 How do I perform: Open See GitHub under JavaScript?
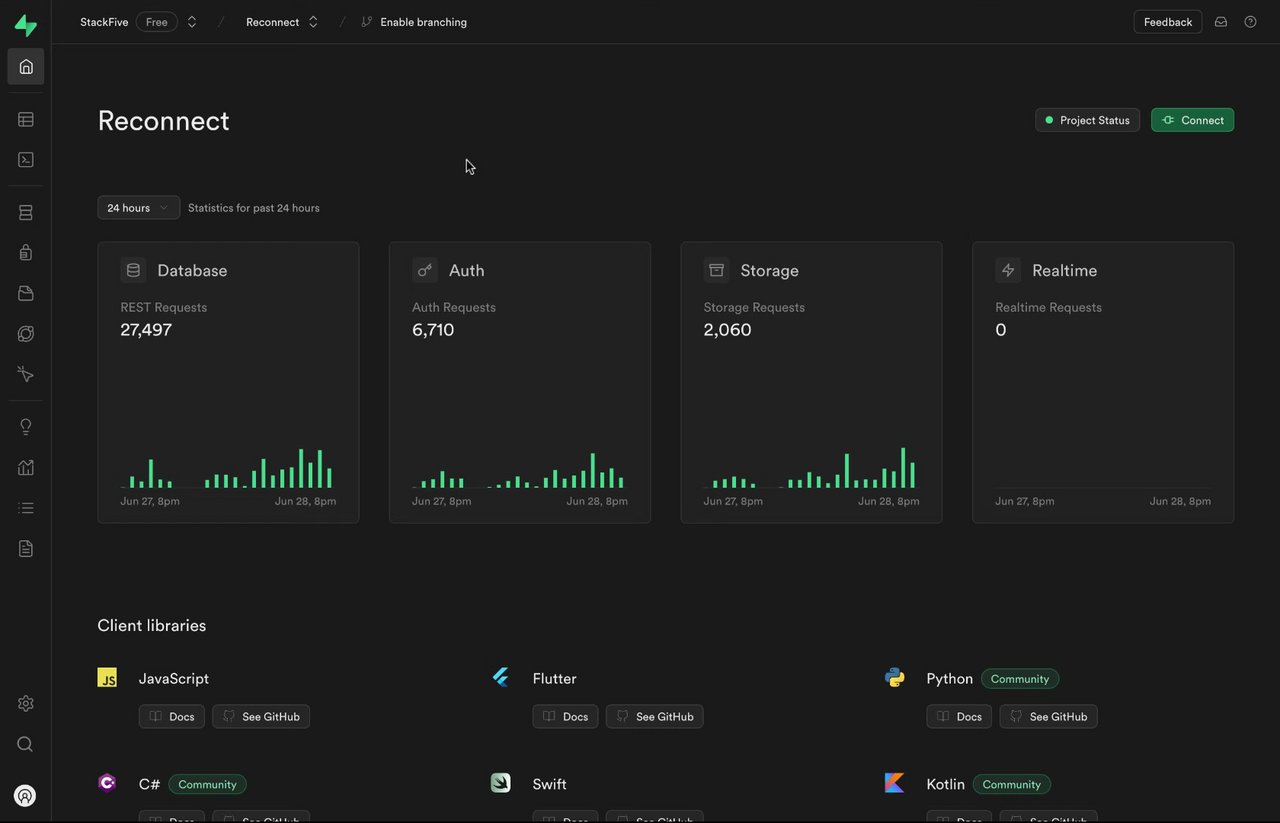coord(261,716)
